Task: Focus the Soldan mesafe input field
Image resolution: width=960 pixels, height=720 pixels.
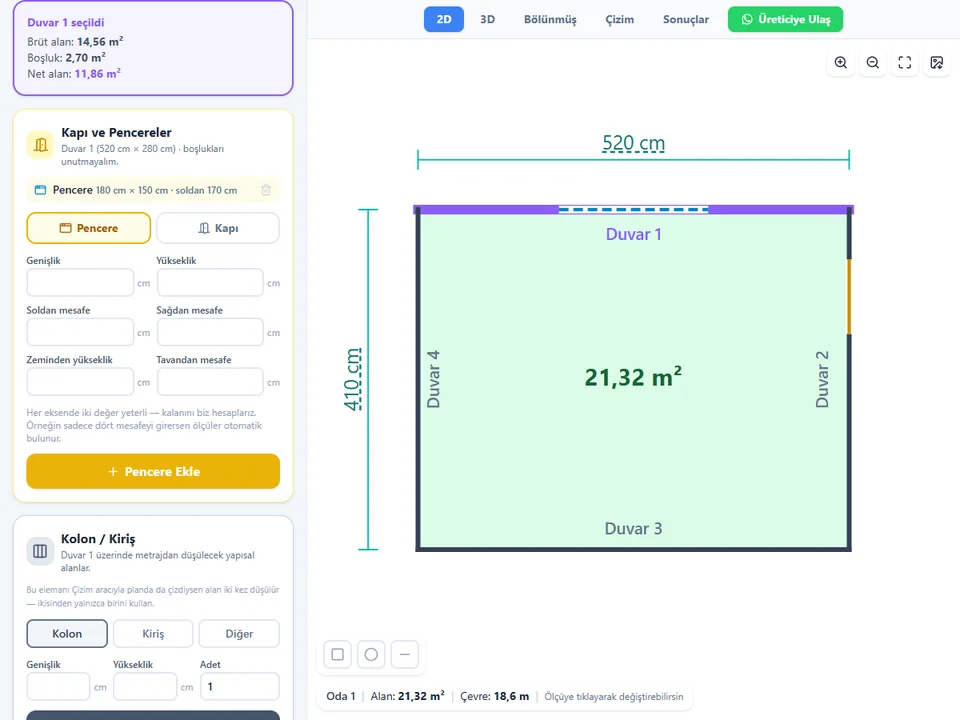Action: [80, 332]
